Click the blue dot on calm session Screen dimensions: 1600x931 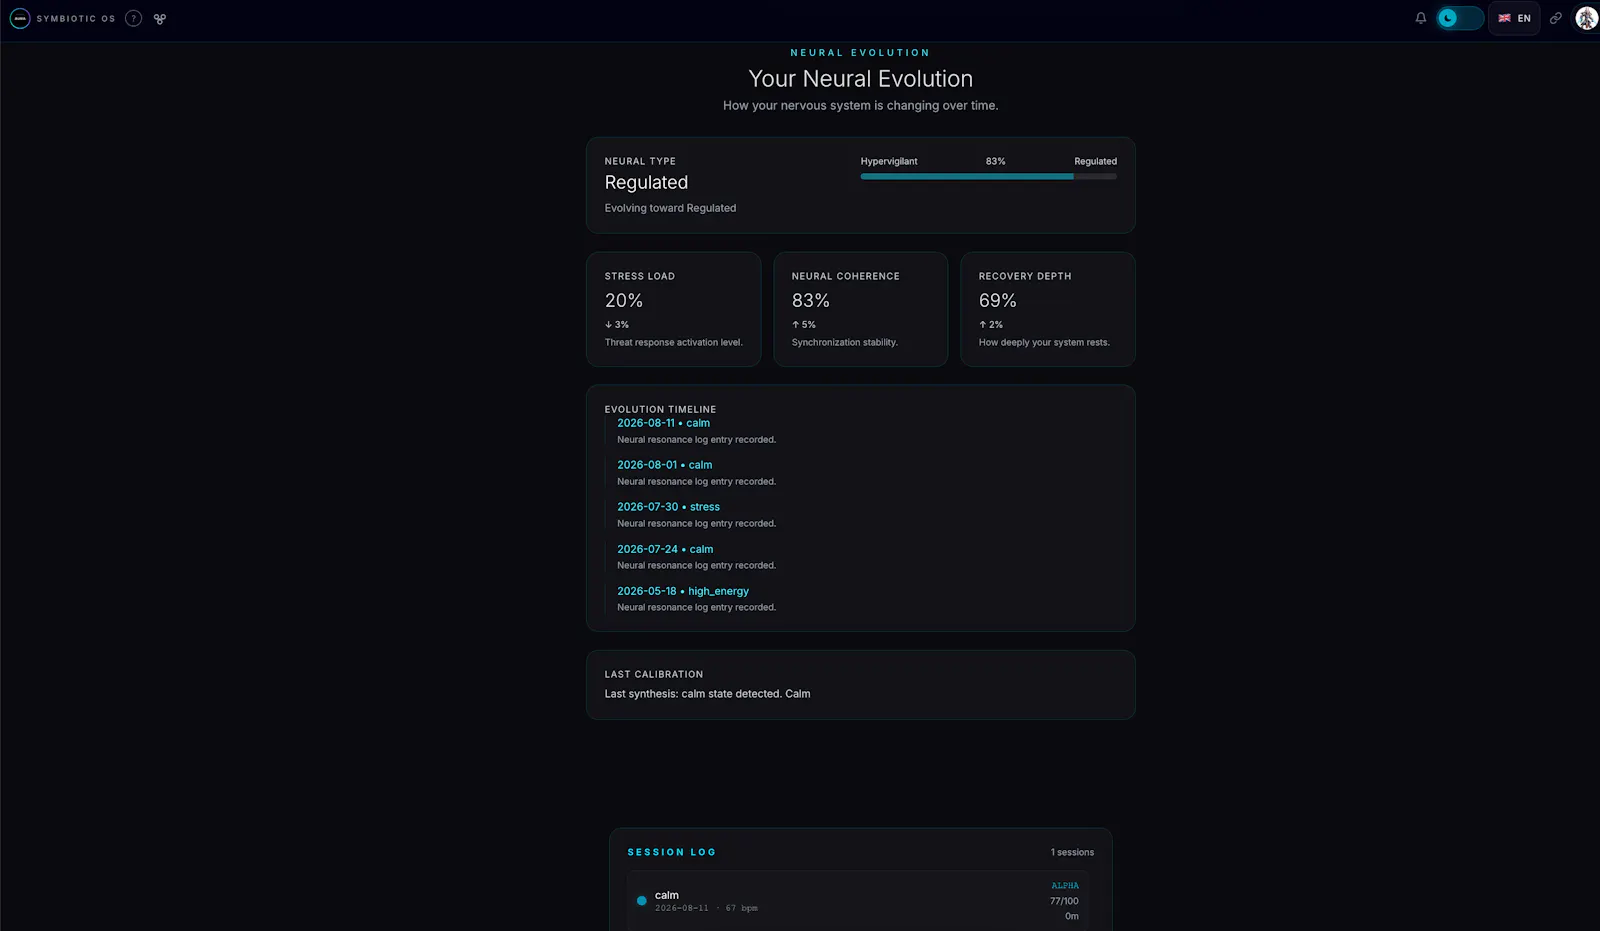tap(641, 901)
